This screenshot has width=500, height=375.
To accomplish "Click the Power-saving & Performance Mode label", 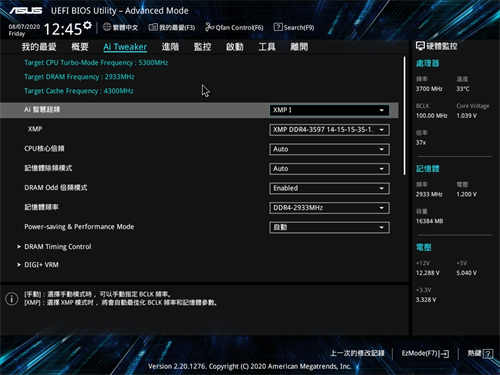I will click(x=79, y=227).
